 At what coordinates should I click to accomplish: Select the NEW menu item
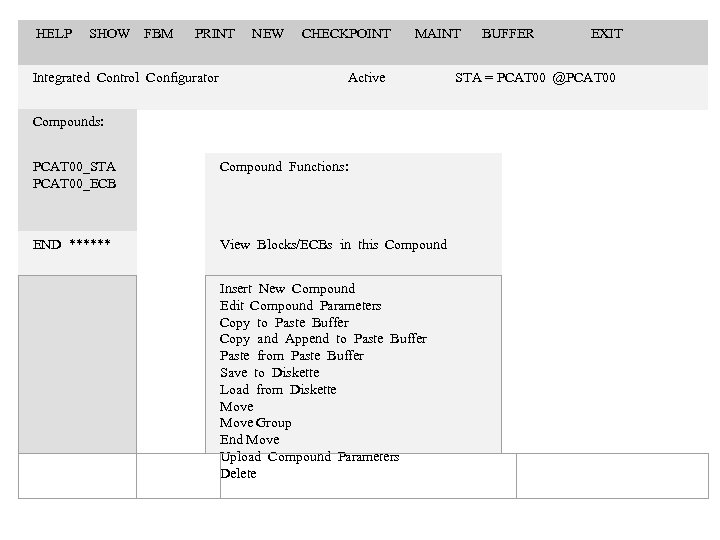click(x=267, y=34)
